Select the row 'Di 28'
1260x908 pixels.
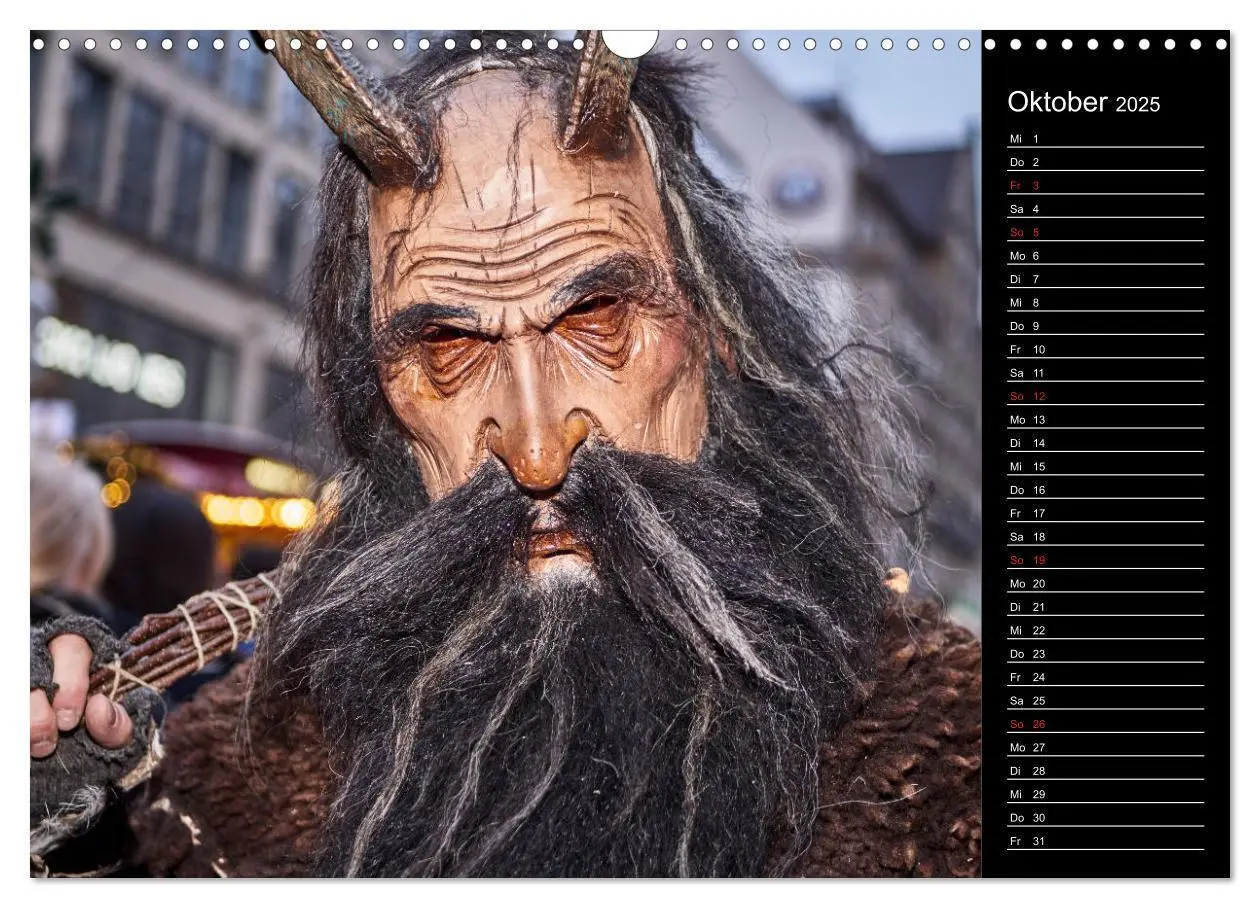pyautogui.click(x=1105, y=770)
